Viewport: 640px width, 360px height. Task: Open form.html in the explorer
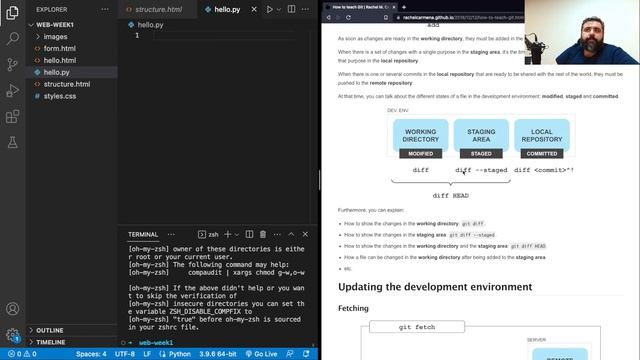tap(60, 49)
